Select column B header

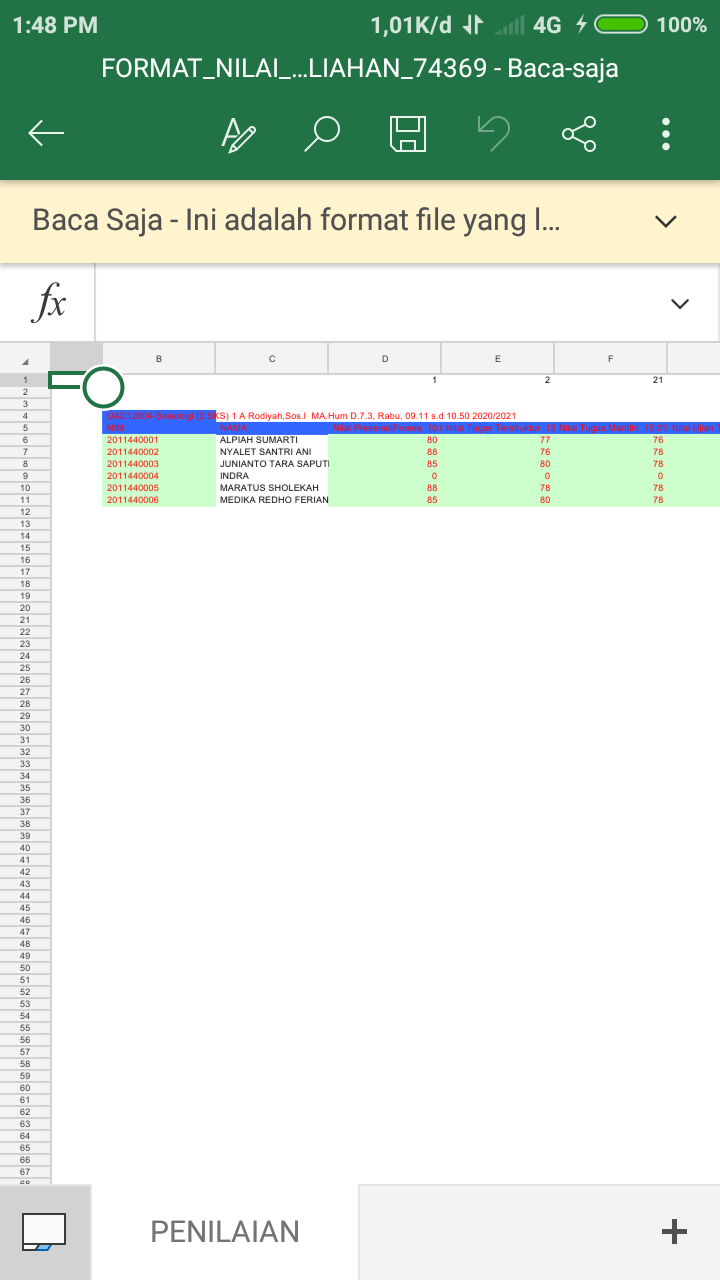pyautogui.click(x=159, y=359)
